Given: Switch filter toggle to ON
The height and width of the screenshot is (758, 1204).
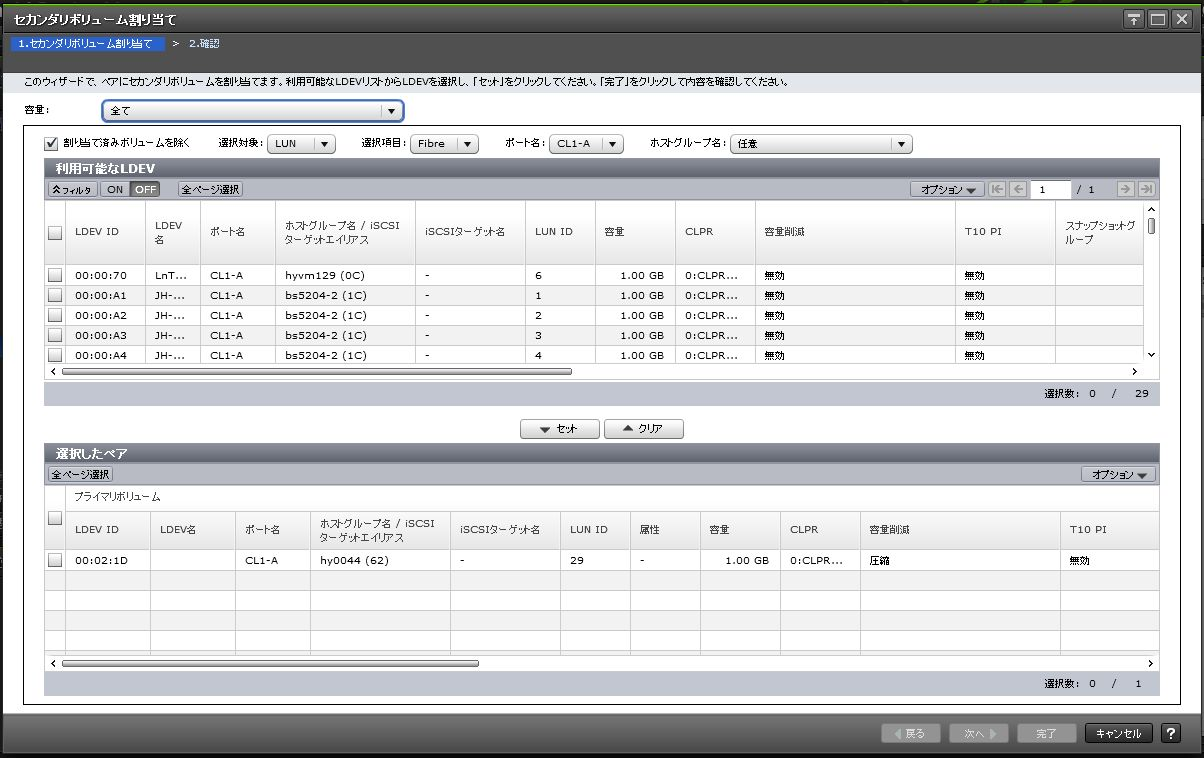Looking at the screenshot, I should pyautogui.click(x=115, y=189).
